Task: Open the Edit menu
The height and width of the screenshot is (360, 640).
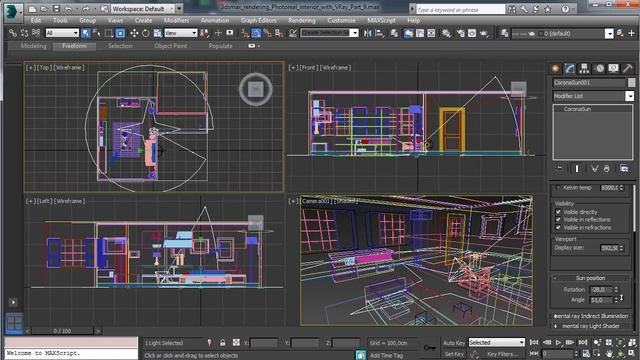Action: tap(36, 20)
